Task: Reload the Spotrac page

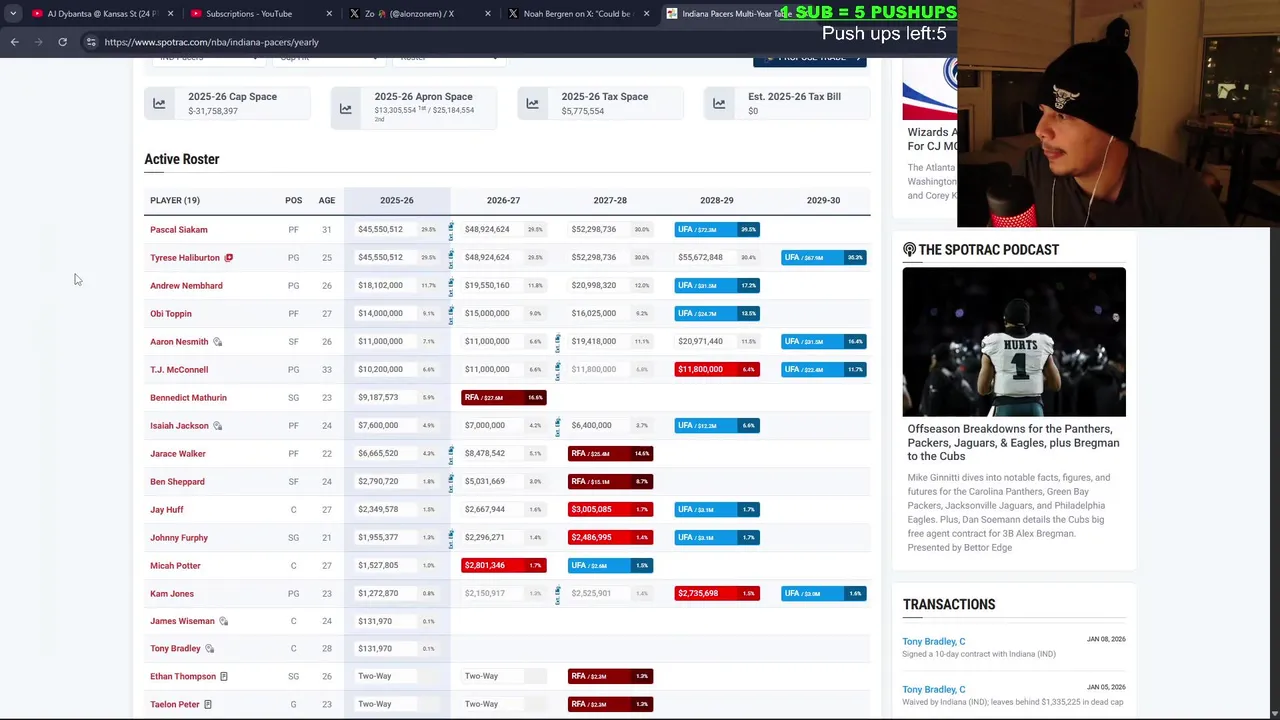Action: click(x=62, y=42)
